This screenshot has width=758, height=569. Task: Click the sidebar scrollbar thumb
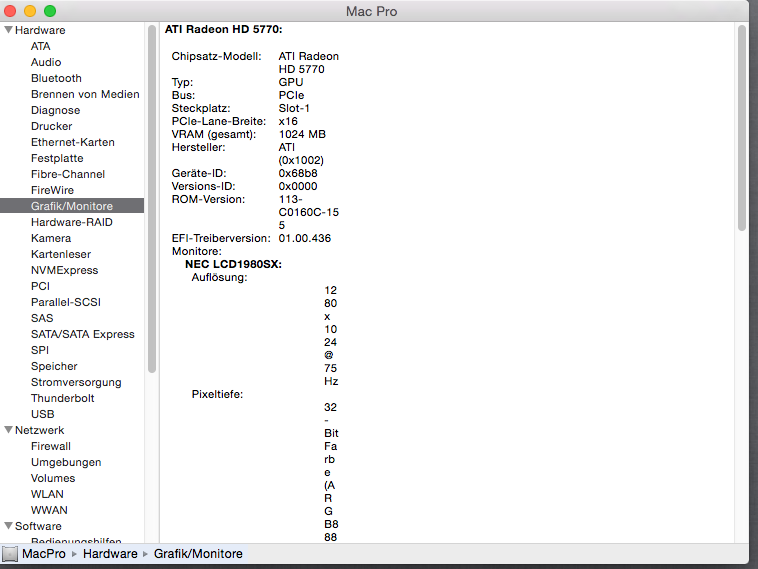pyautogui.click(x=152, y=198)
